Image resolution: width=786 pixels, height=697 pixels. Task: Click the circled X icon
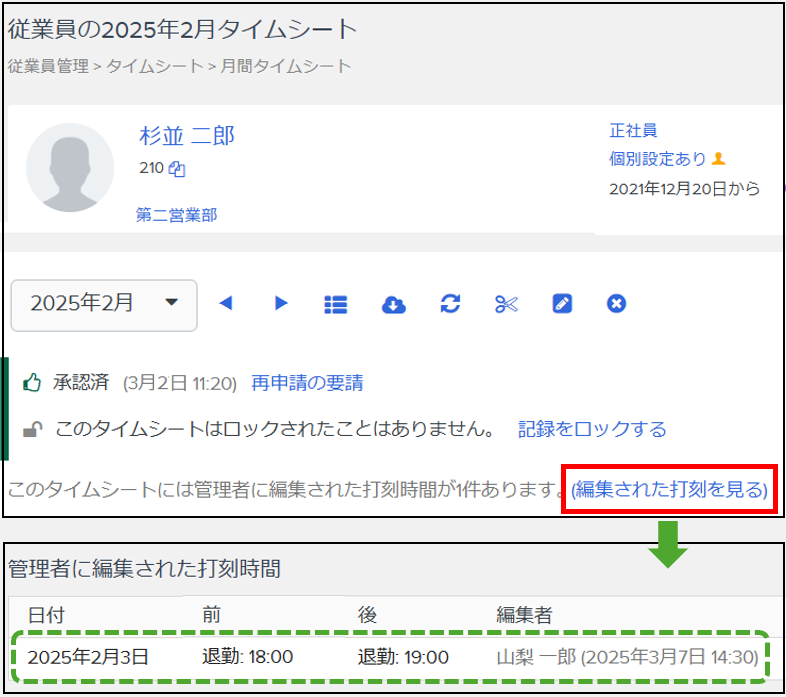pyautogui.click(x=616, y=303)
